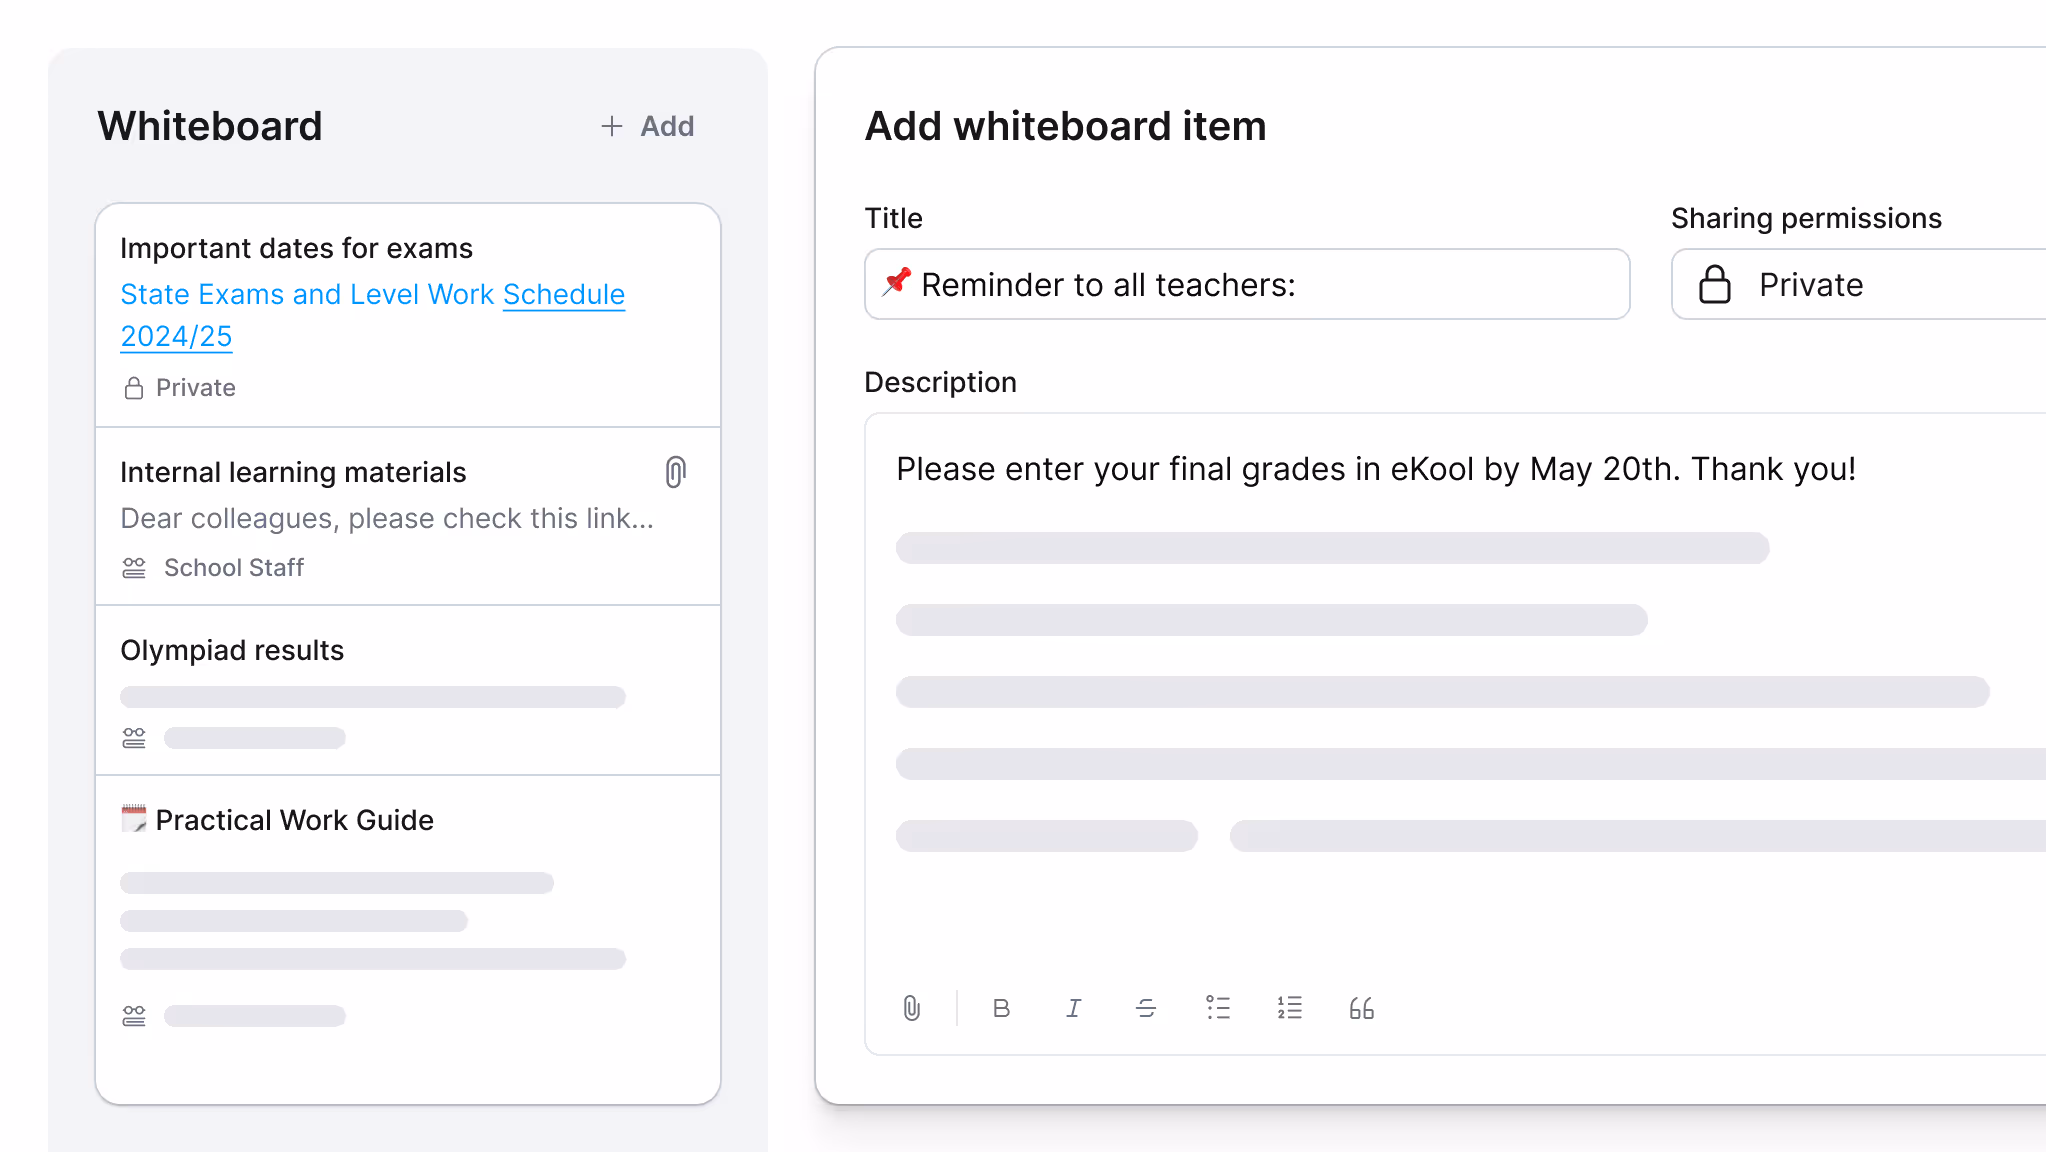Image resolution: width=2046 pixels, height=1152 pixels.
Task: Apply strikethrough formatting to text
Action: tap(1146, 1008)
